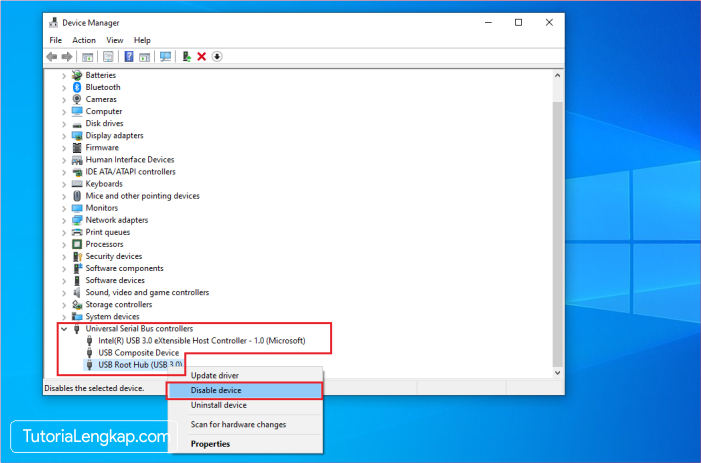This screenshot has width=701, height=463.
Task: Click Scan for hardware changes toolbar icon
Action: tap(165, 57)
